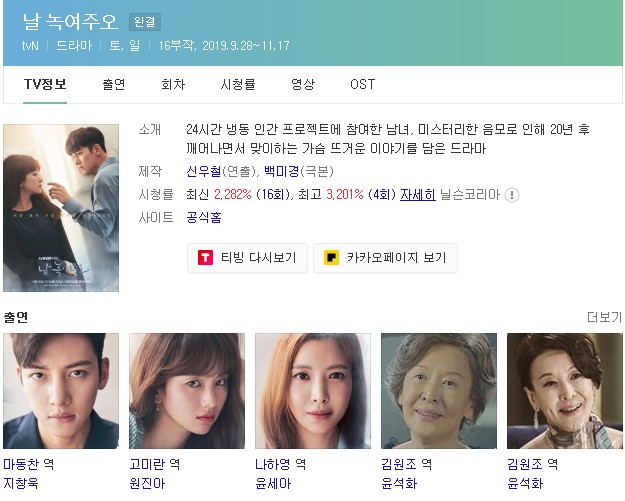Click the 나하영 역 role link
Image resolution: width=625 pixels, height=501 pixels.
pos(280,464)
